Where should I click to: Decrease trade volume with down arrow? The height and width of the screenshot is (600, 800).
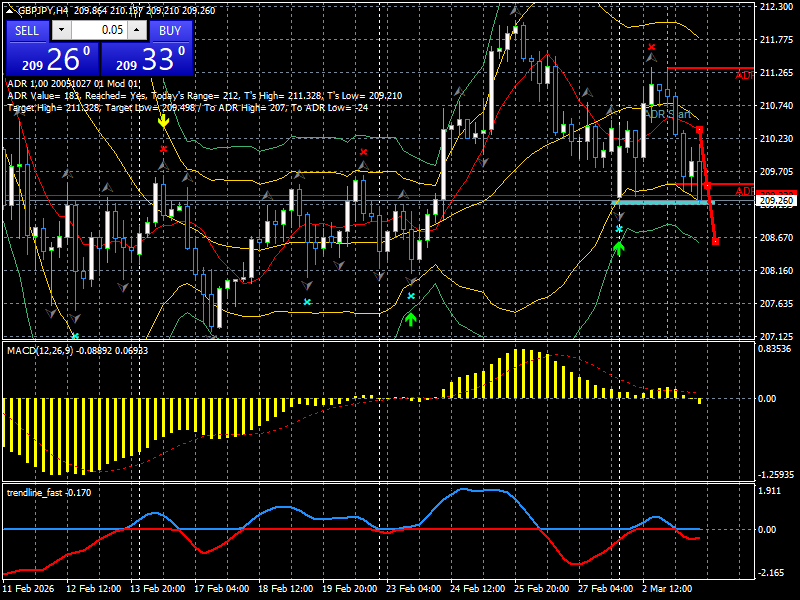tap(61, 31)
